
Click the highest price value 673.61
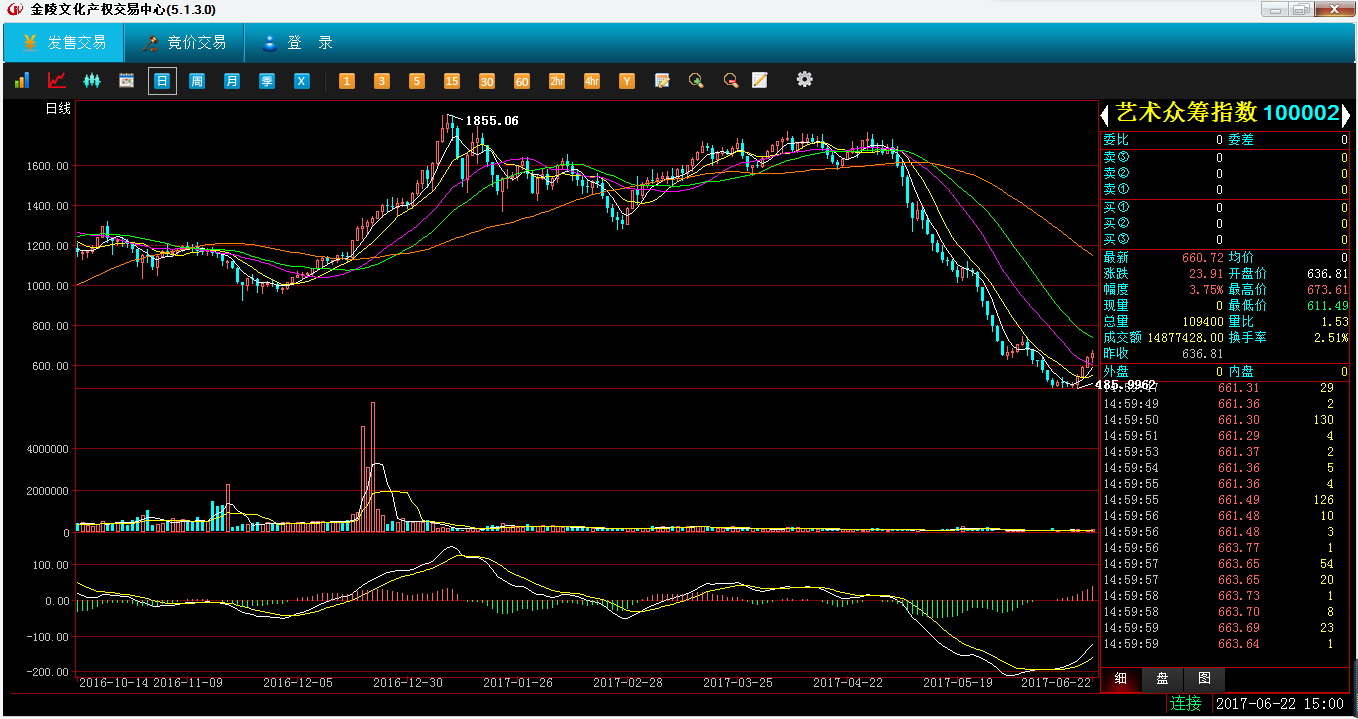[x=1328, y=290]
